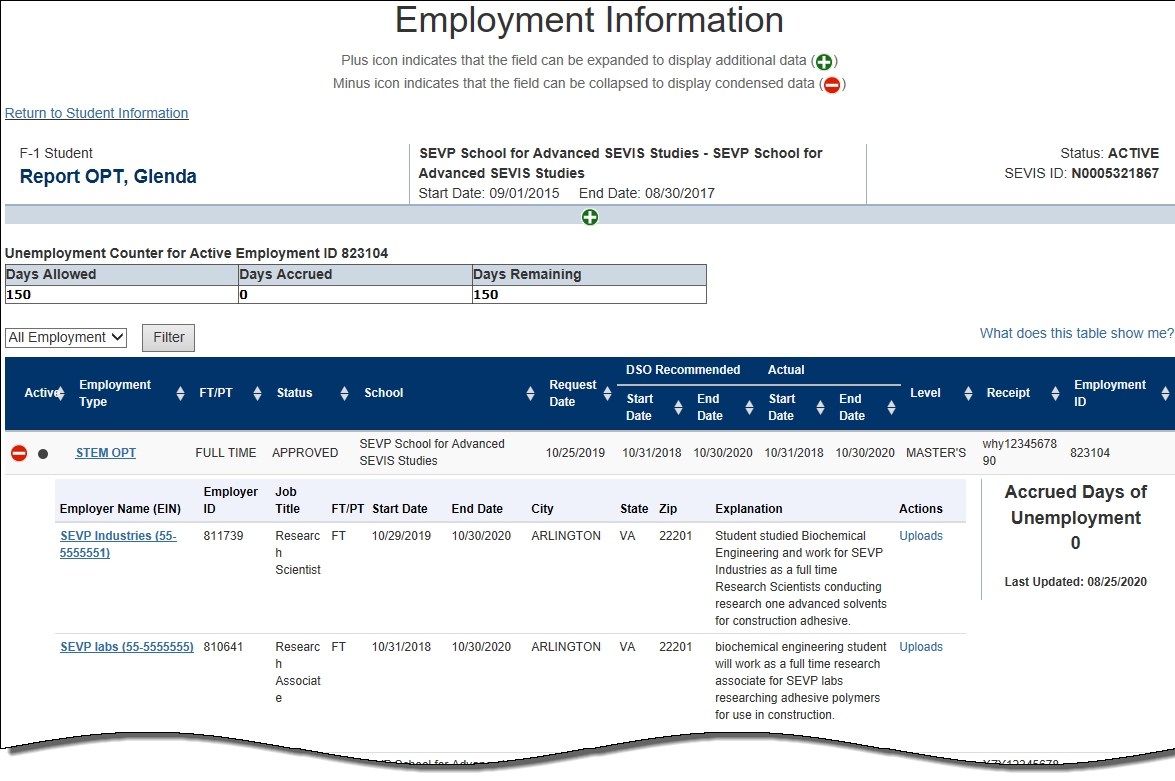Click the red minus icon in the legend text

832,85
